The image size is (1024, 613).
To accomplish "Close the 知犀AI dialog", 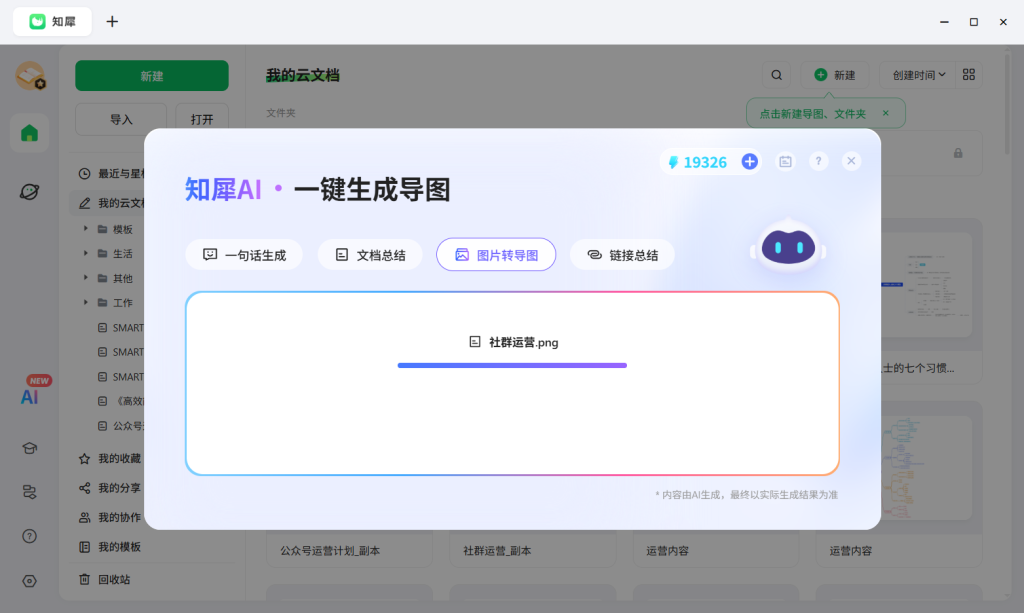I will coord(851,161).
